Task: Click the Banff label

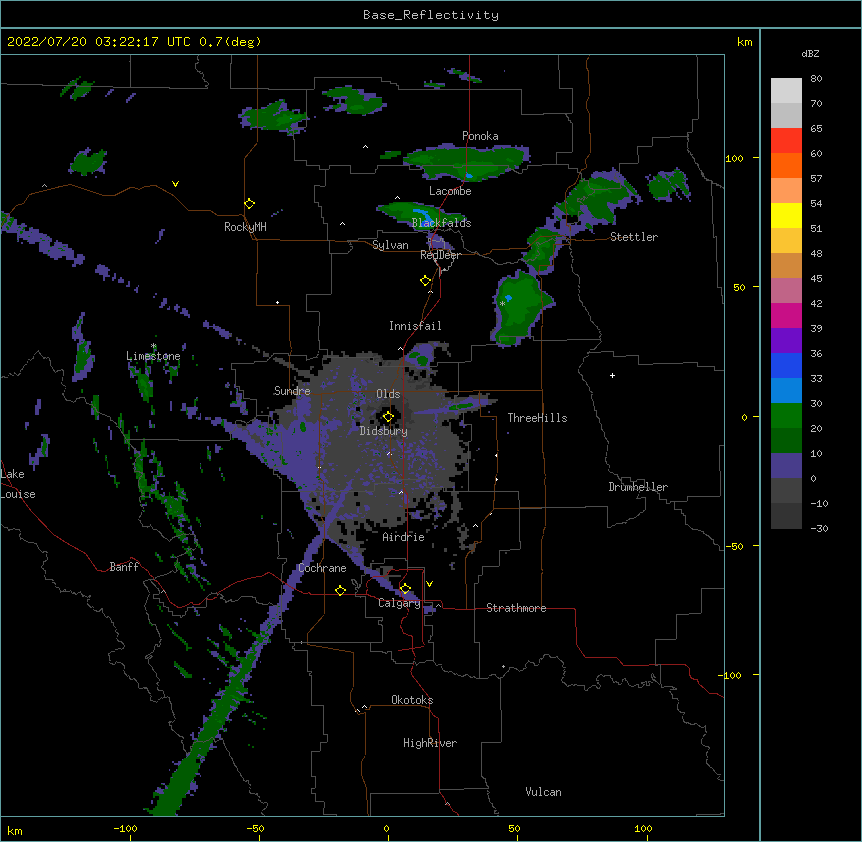Action: coord(124,567)
